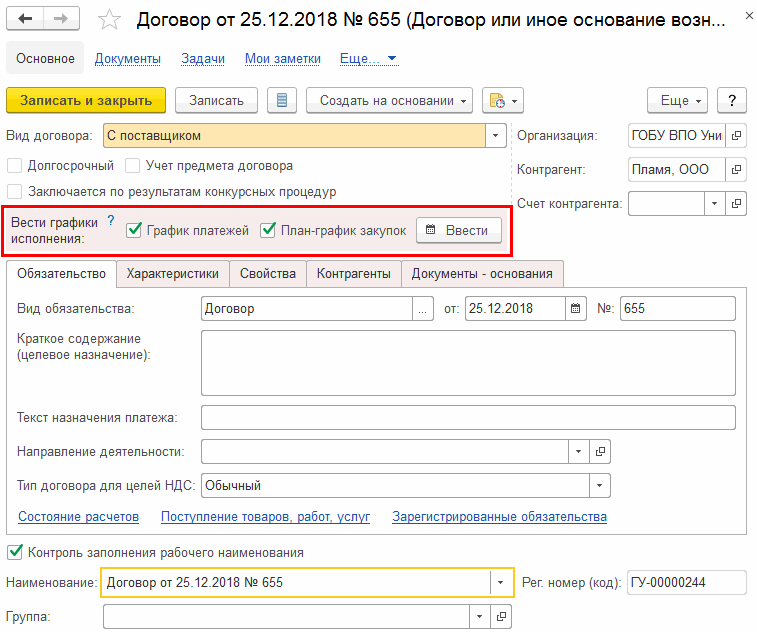
Task: Expand the Счет контрагента dropdown arrow
Action: pos(715,203)
